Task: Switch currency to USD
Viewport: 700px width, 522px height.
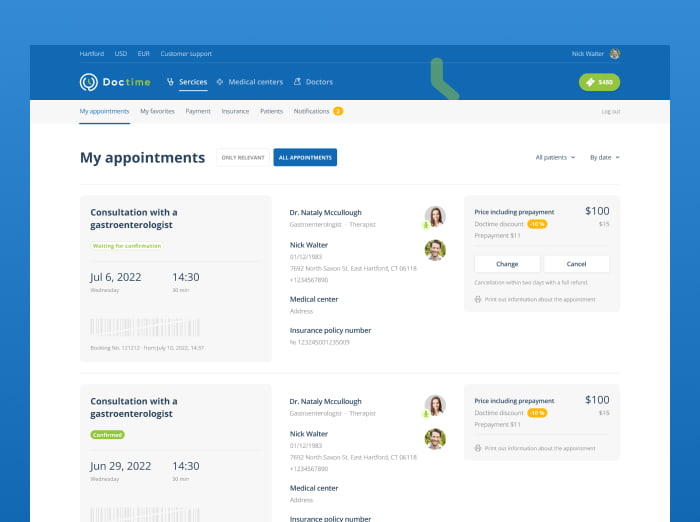Action: click(121, 54)
